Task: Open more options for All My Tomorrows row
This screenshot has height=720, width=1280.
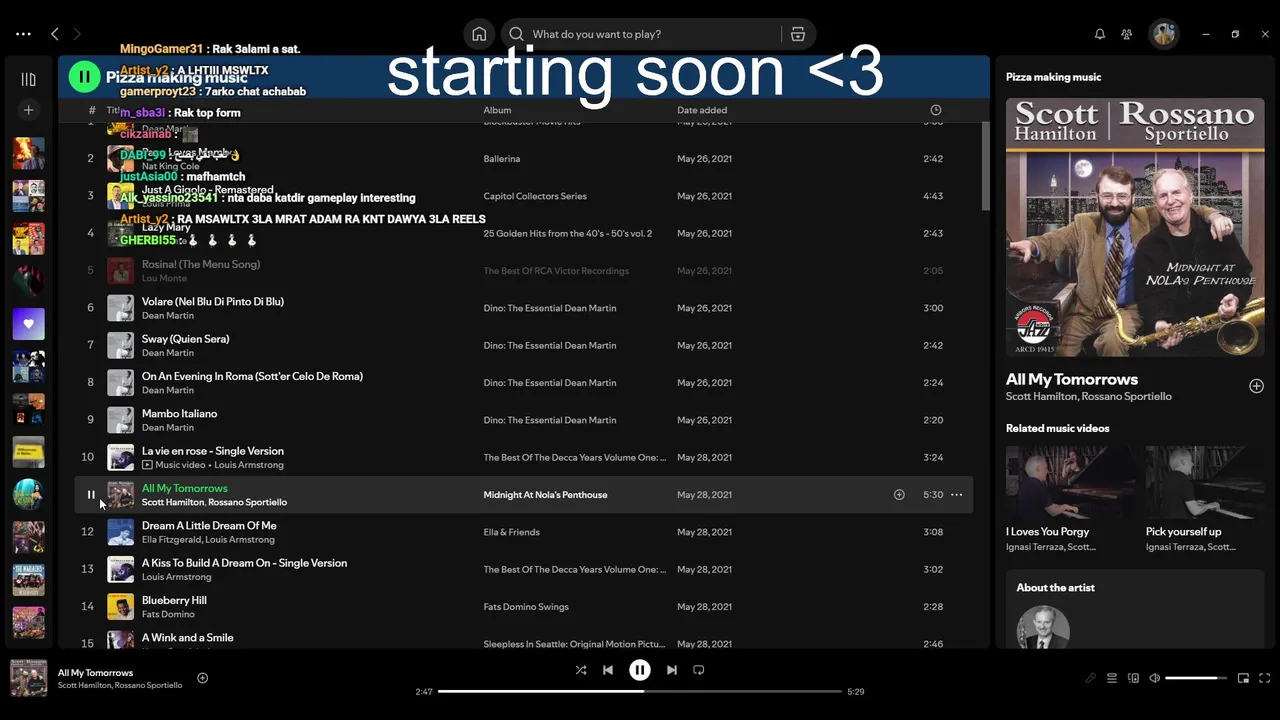Action: (x=957, y=495)
